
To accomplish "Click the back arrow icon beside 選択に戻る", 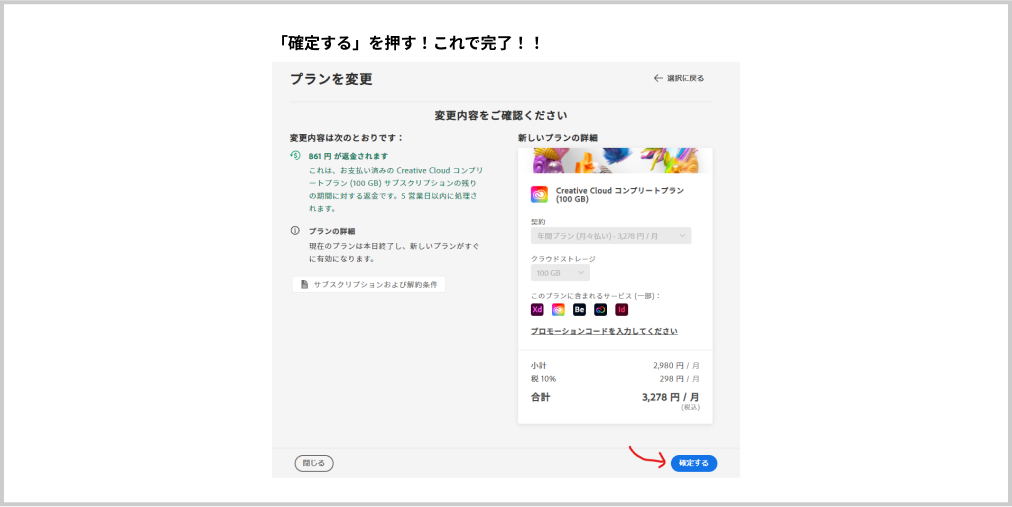I will coord(658,78).
